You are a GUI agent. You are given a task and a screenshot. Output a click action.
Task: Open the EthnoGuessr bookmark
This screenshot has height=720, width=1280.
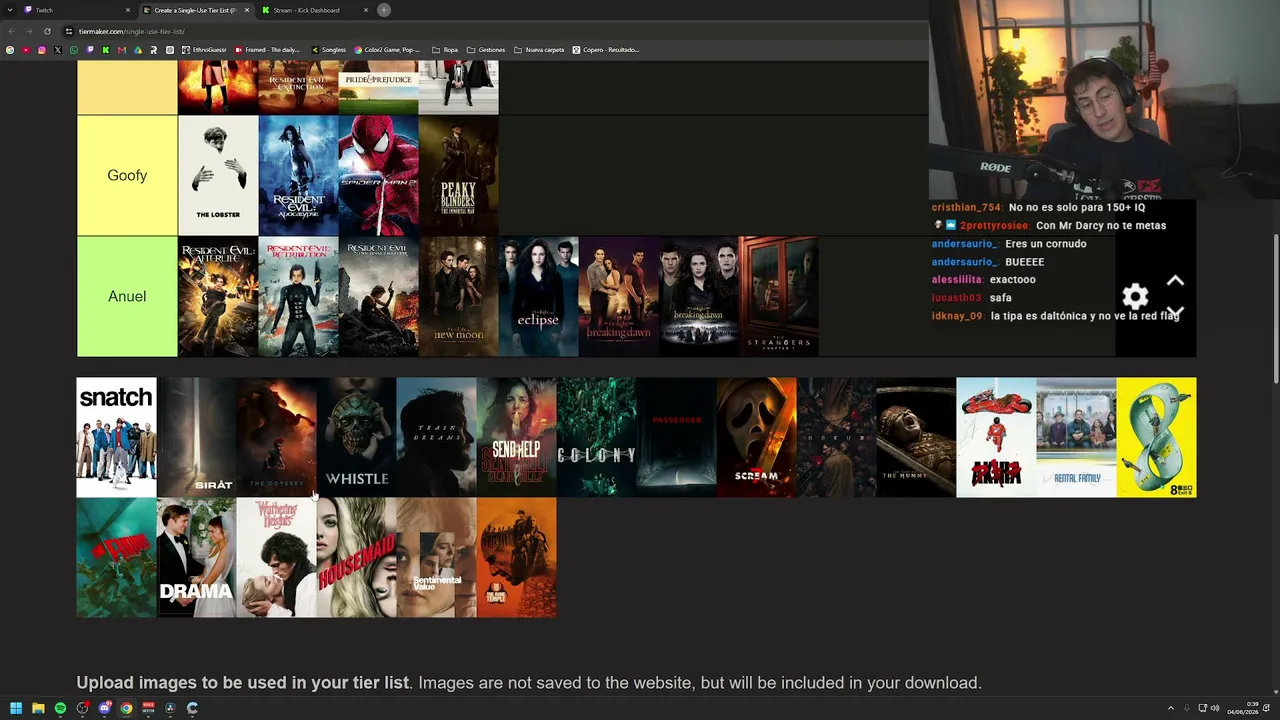pos(206,50)
